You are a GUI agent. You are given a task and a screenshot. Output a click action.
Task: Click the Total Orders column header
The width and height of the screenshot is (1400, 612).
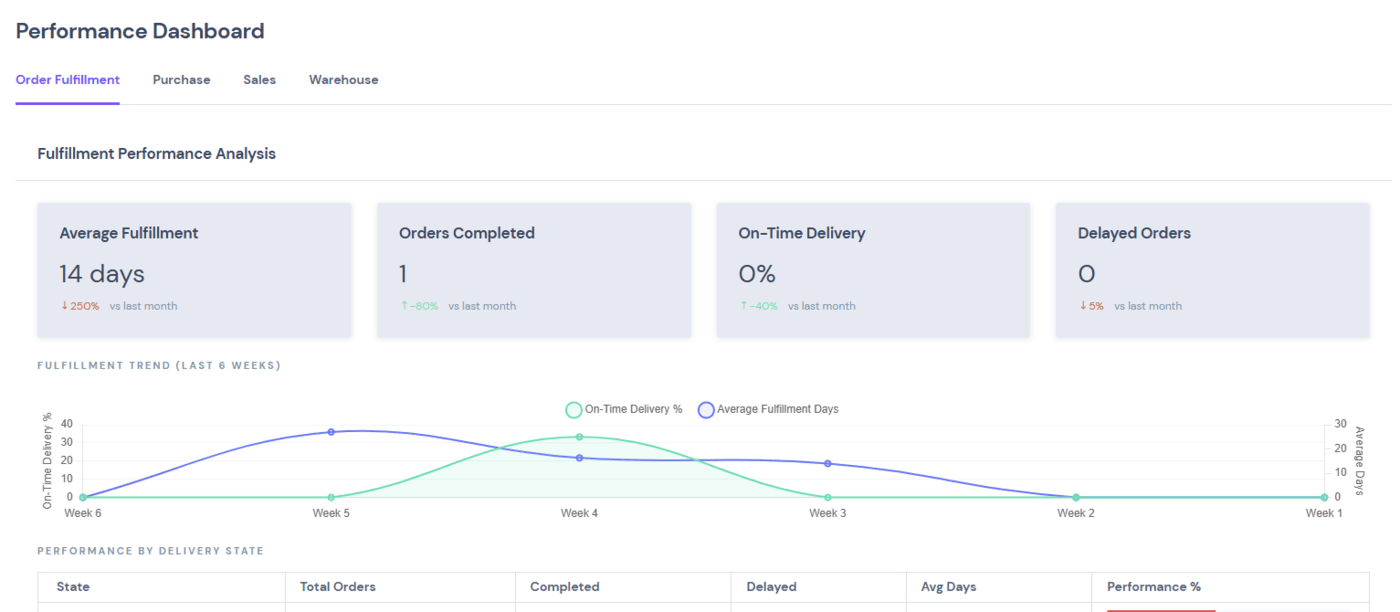tap(338, 587)
